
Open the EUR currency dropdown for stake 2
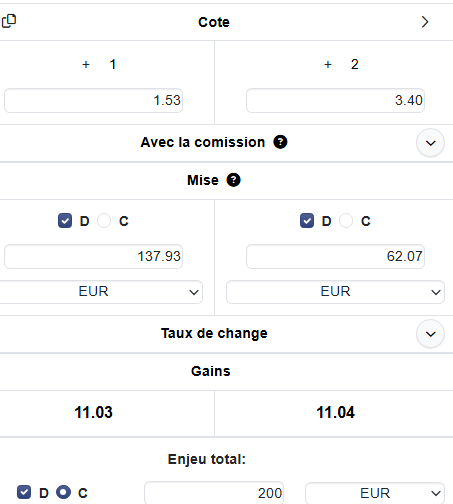coord(335,292)
